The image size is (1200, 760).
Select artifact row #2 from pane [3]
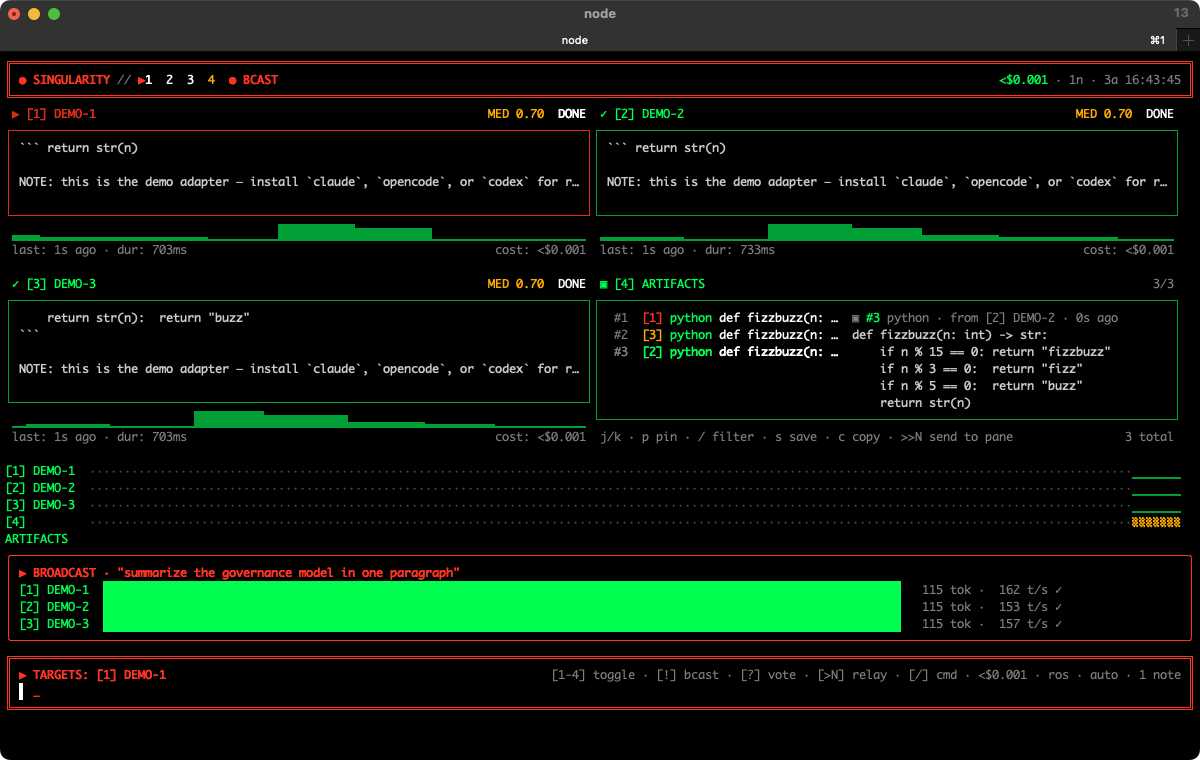[726, 335]
